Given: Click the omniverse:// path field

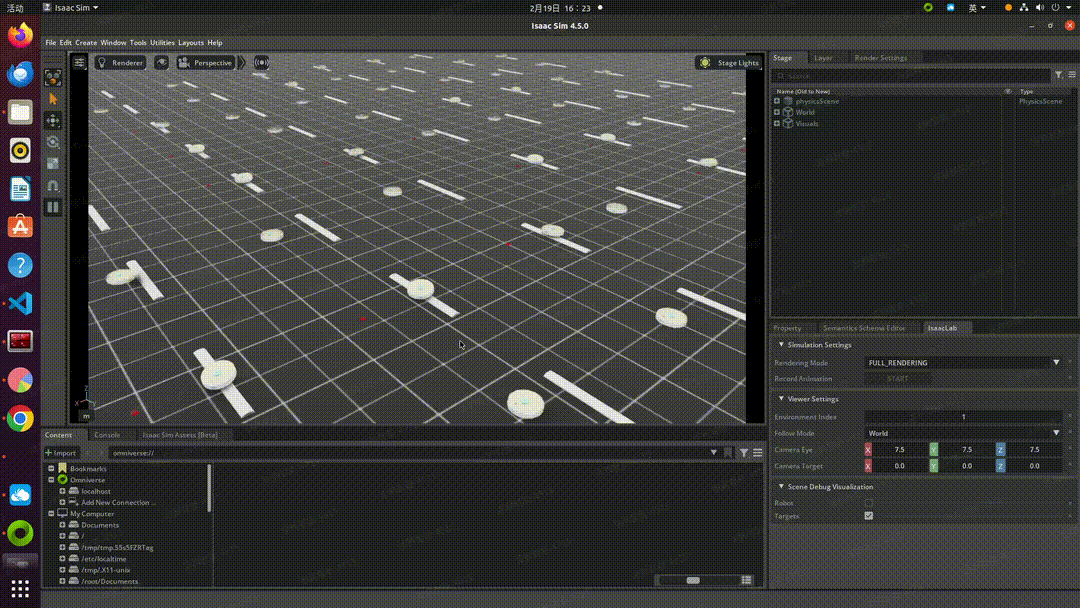Looking at the screenshot, I should [408, 453].
